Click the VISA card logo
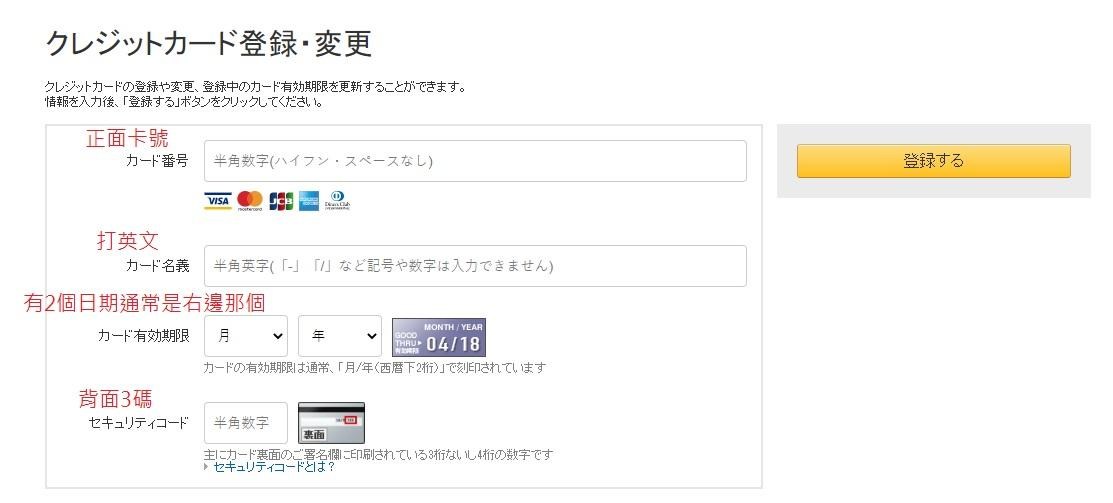 point(218,201)
